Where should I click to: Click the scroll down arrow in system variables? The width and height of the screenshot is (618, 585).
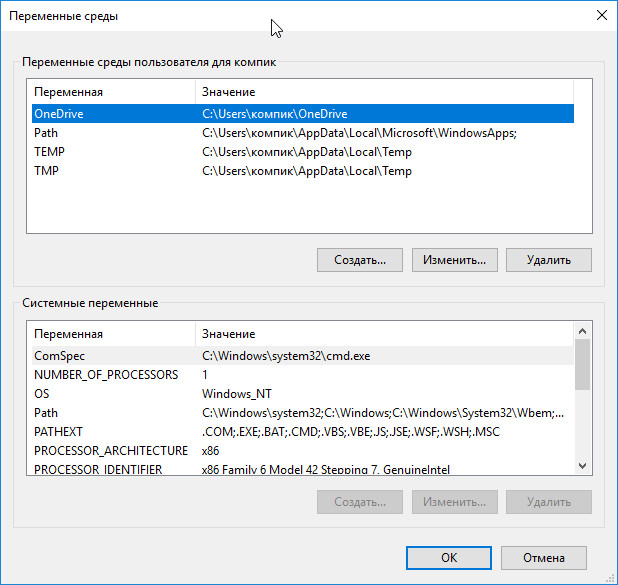(583, 466)
